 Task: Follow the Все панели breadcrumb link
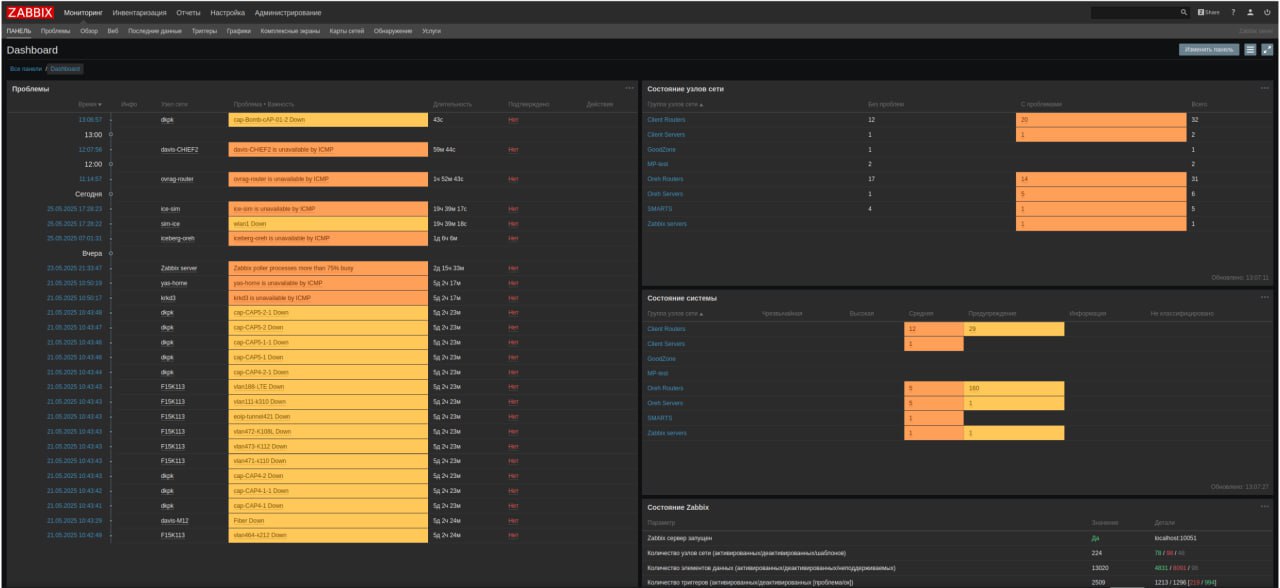pyautogui.click(x=26, y=69)
